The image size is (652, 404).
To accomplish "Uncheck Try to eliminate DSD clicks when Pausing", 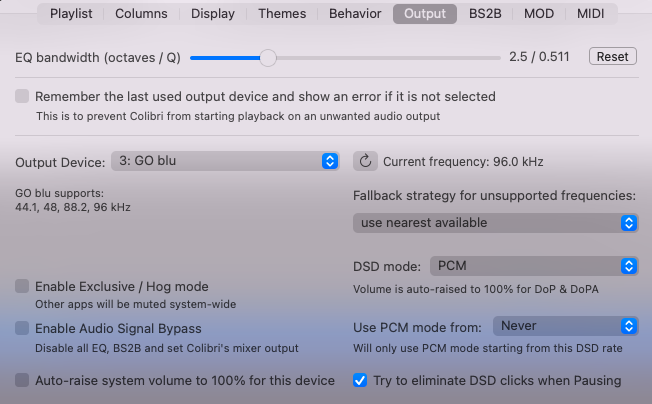I will 360,380.
